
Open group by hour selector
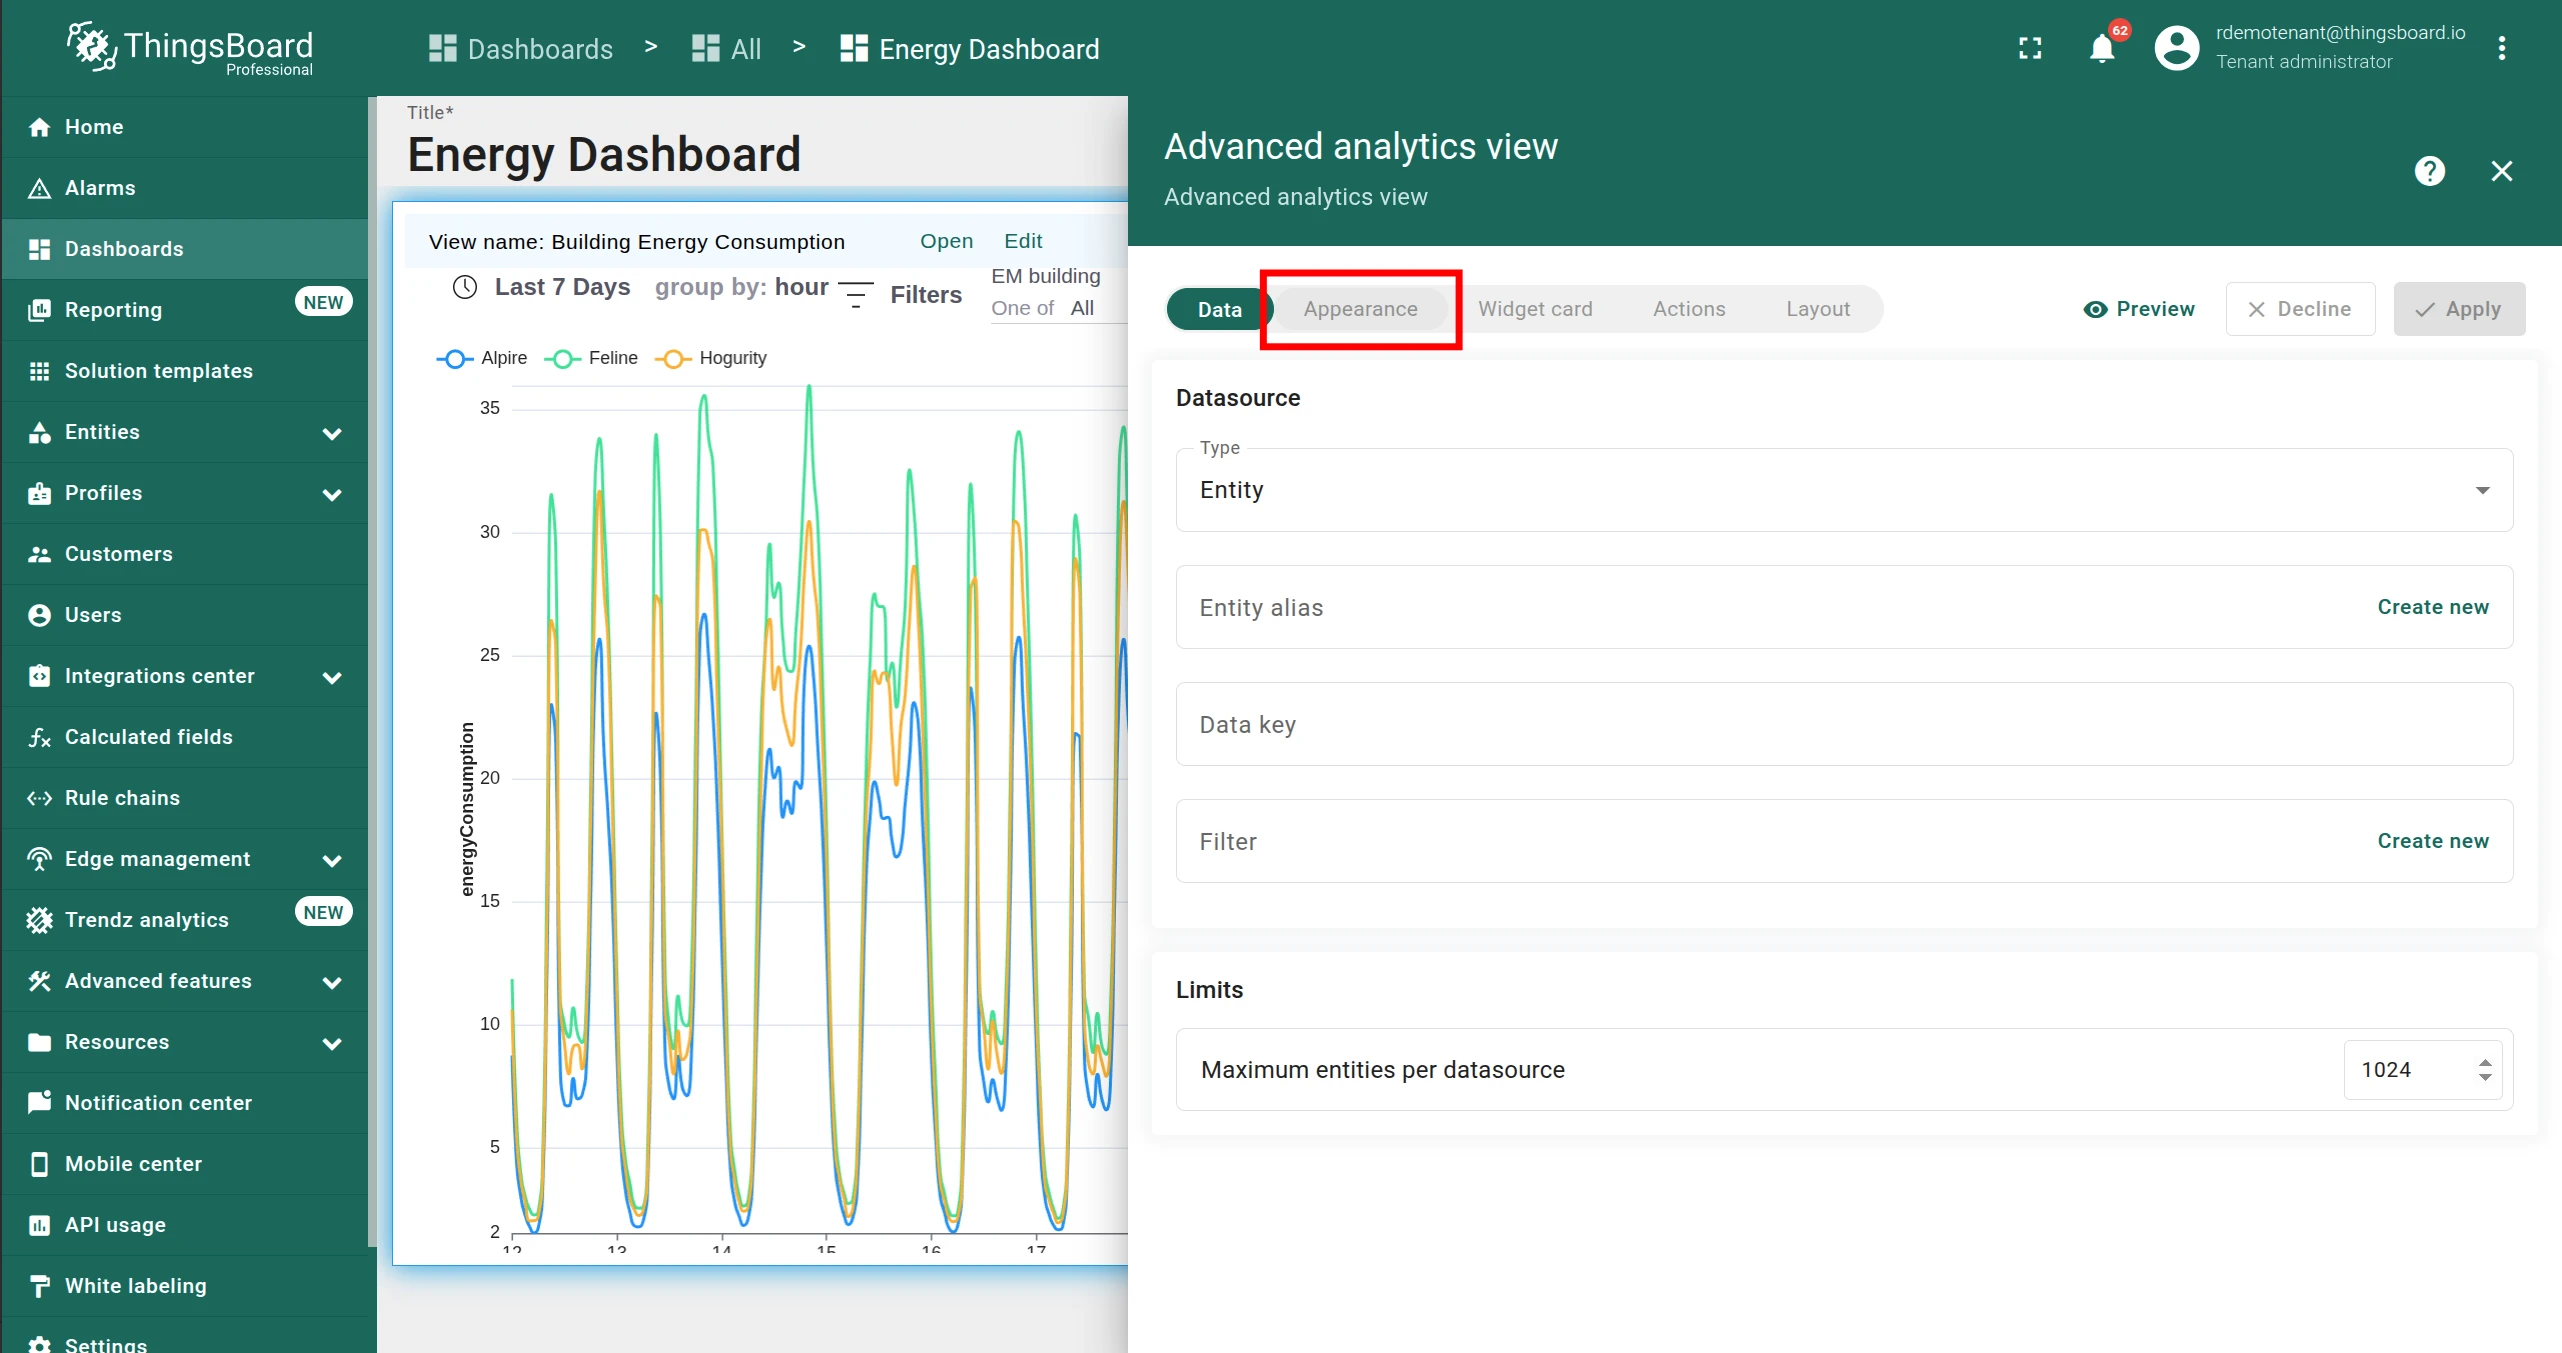[741, 287]
